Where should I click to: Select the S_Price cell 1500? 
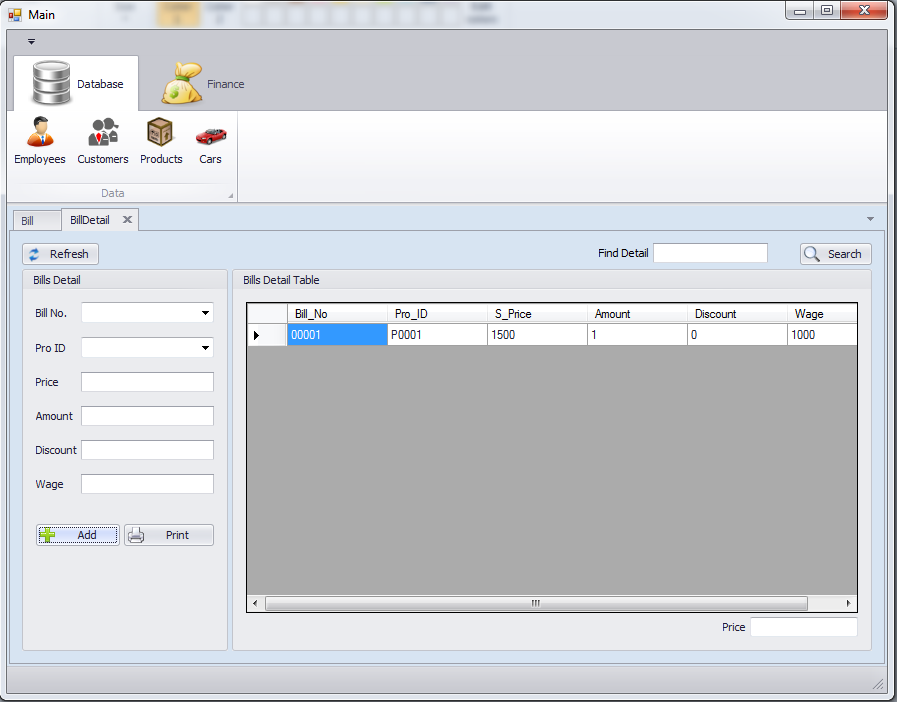tap(537, 335)
